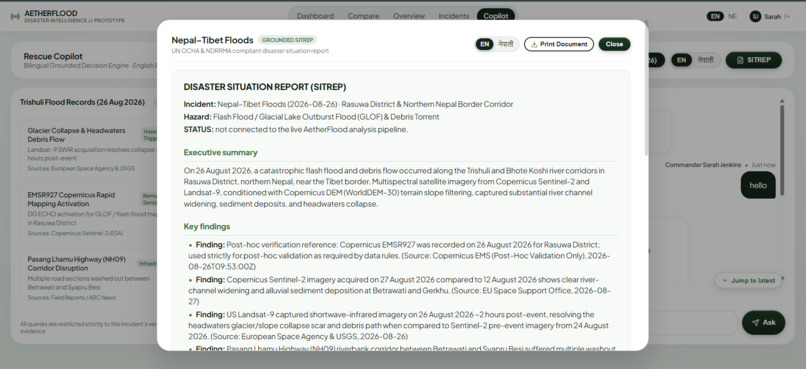Click the chevron icon on Jump to latest
806x369 pixels.
coord(725,281)
